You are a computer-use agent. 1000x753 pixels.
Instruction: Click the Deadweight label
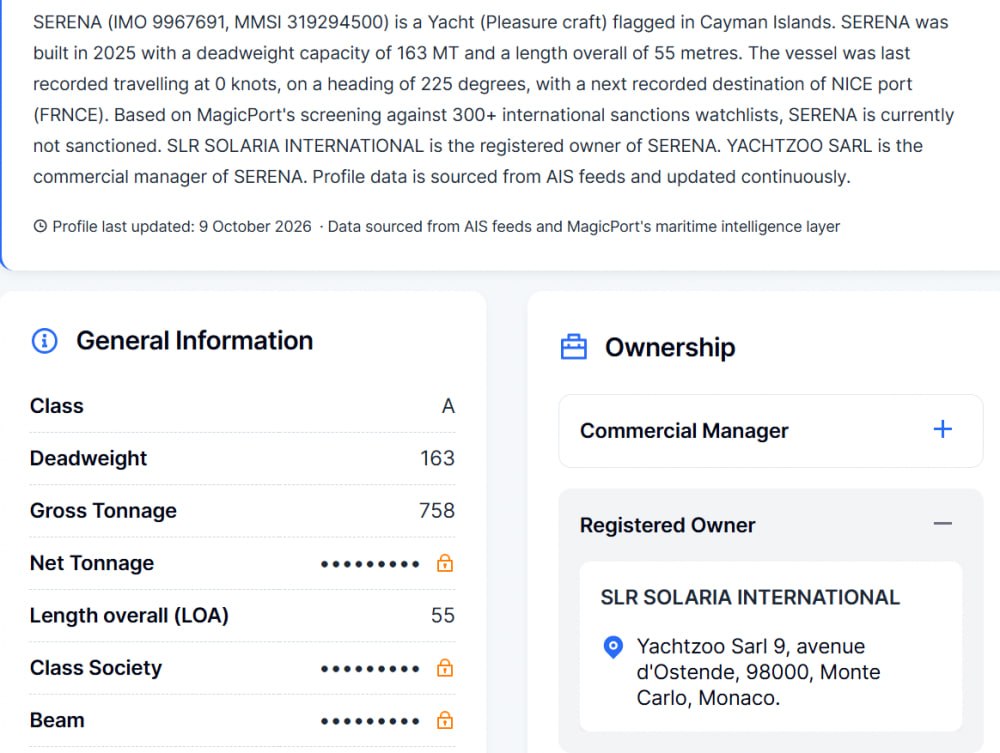(x=89, y=458)
